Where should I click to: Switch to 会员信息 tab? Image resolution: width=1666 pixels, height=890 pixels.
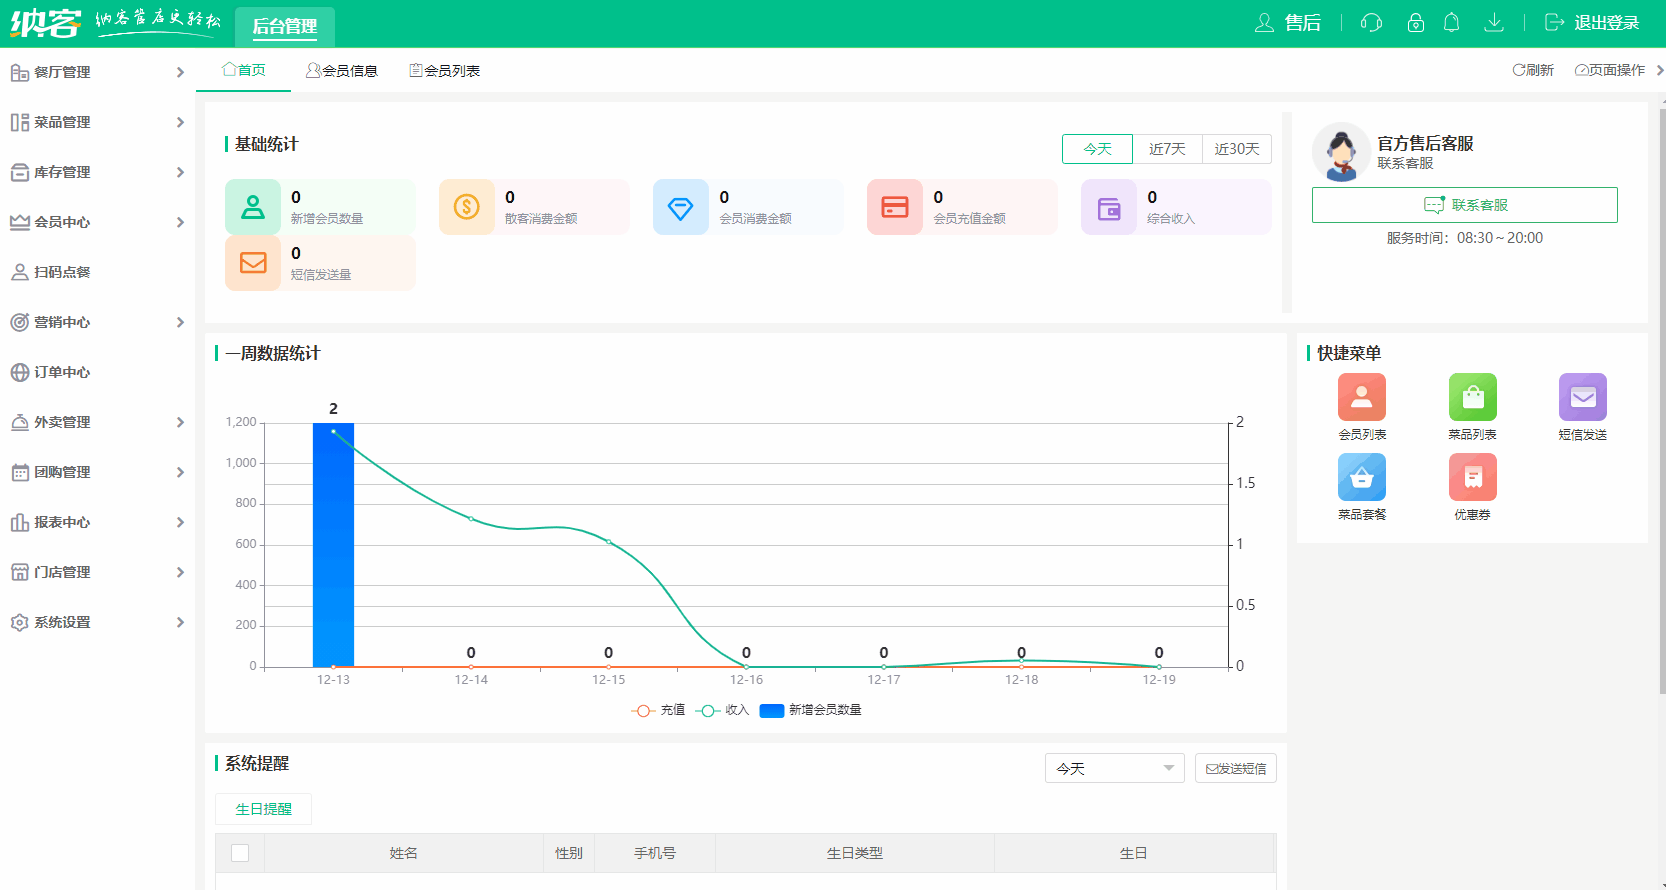[342, 71]
